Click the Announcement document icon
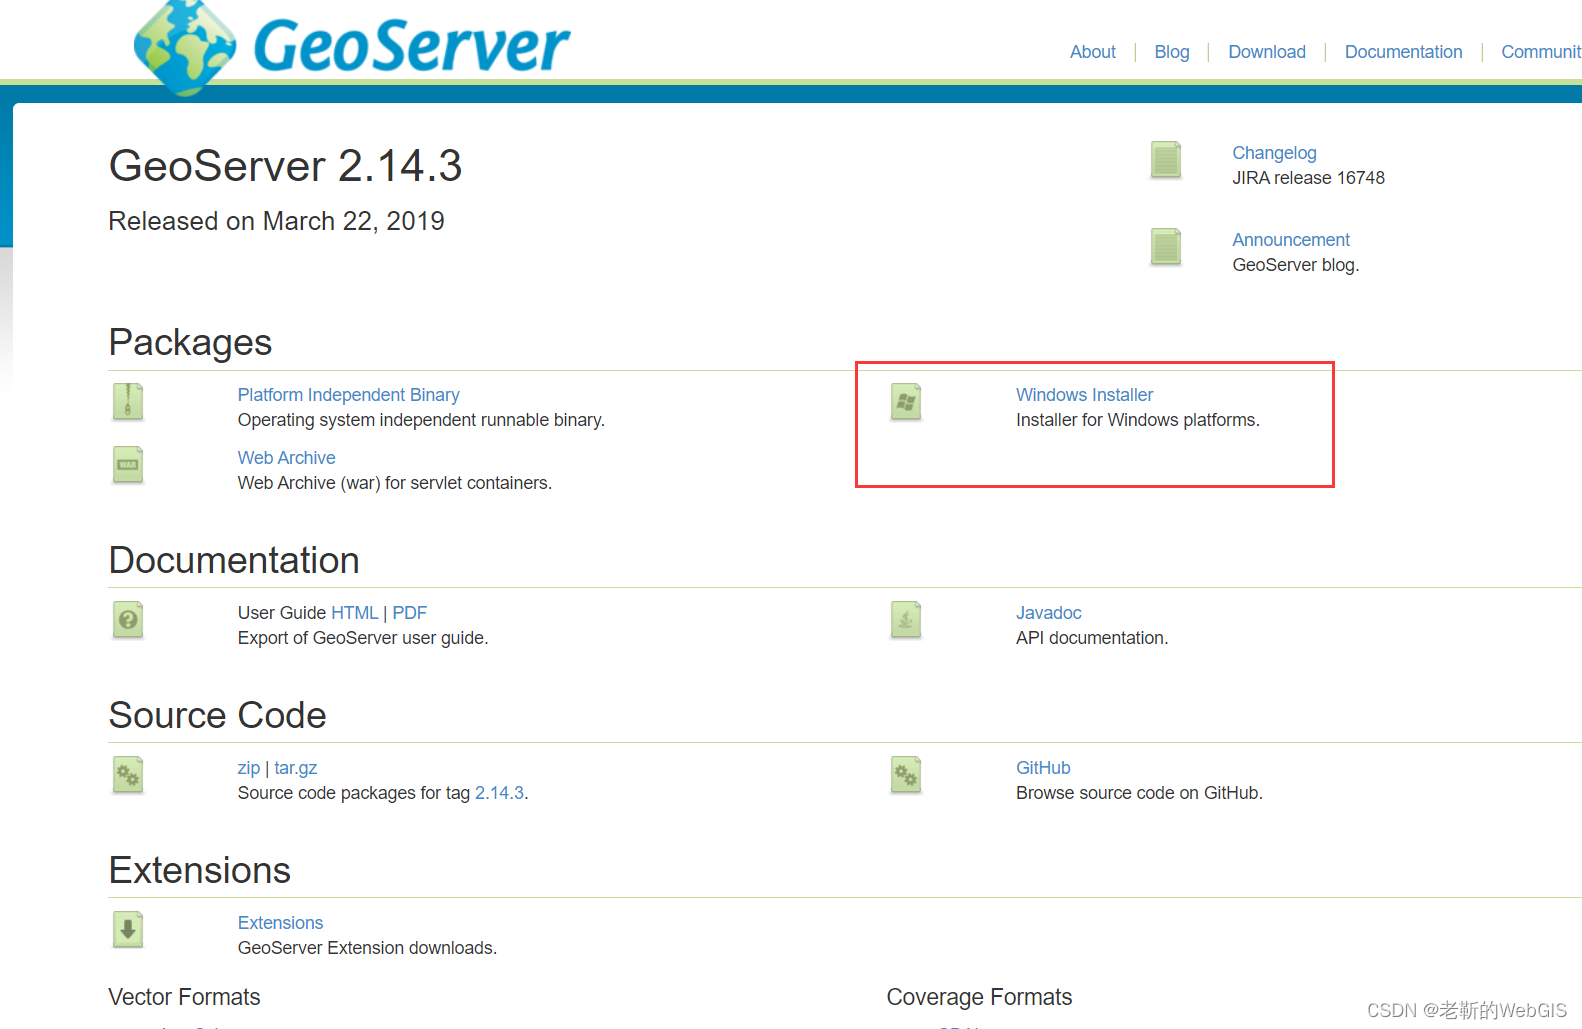This screenshot has width=1582, height=1029. pos(1166,247)
